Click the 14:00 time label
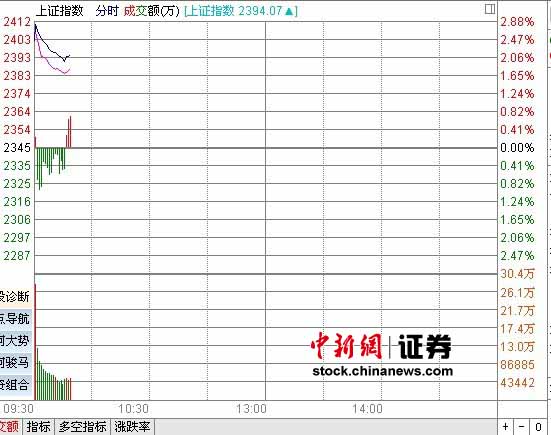Screen dimensions: 551x435 click(x=367, y=409)
